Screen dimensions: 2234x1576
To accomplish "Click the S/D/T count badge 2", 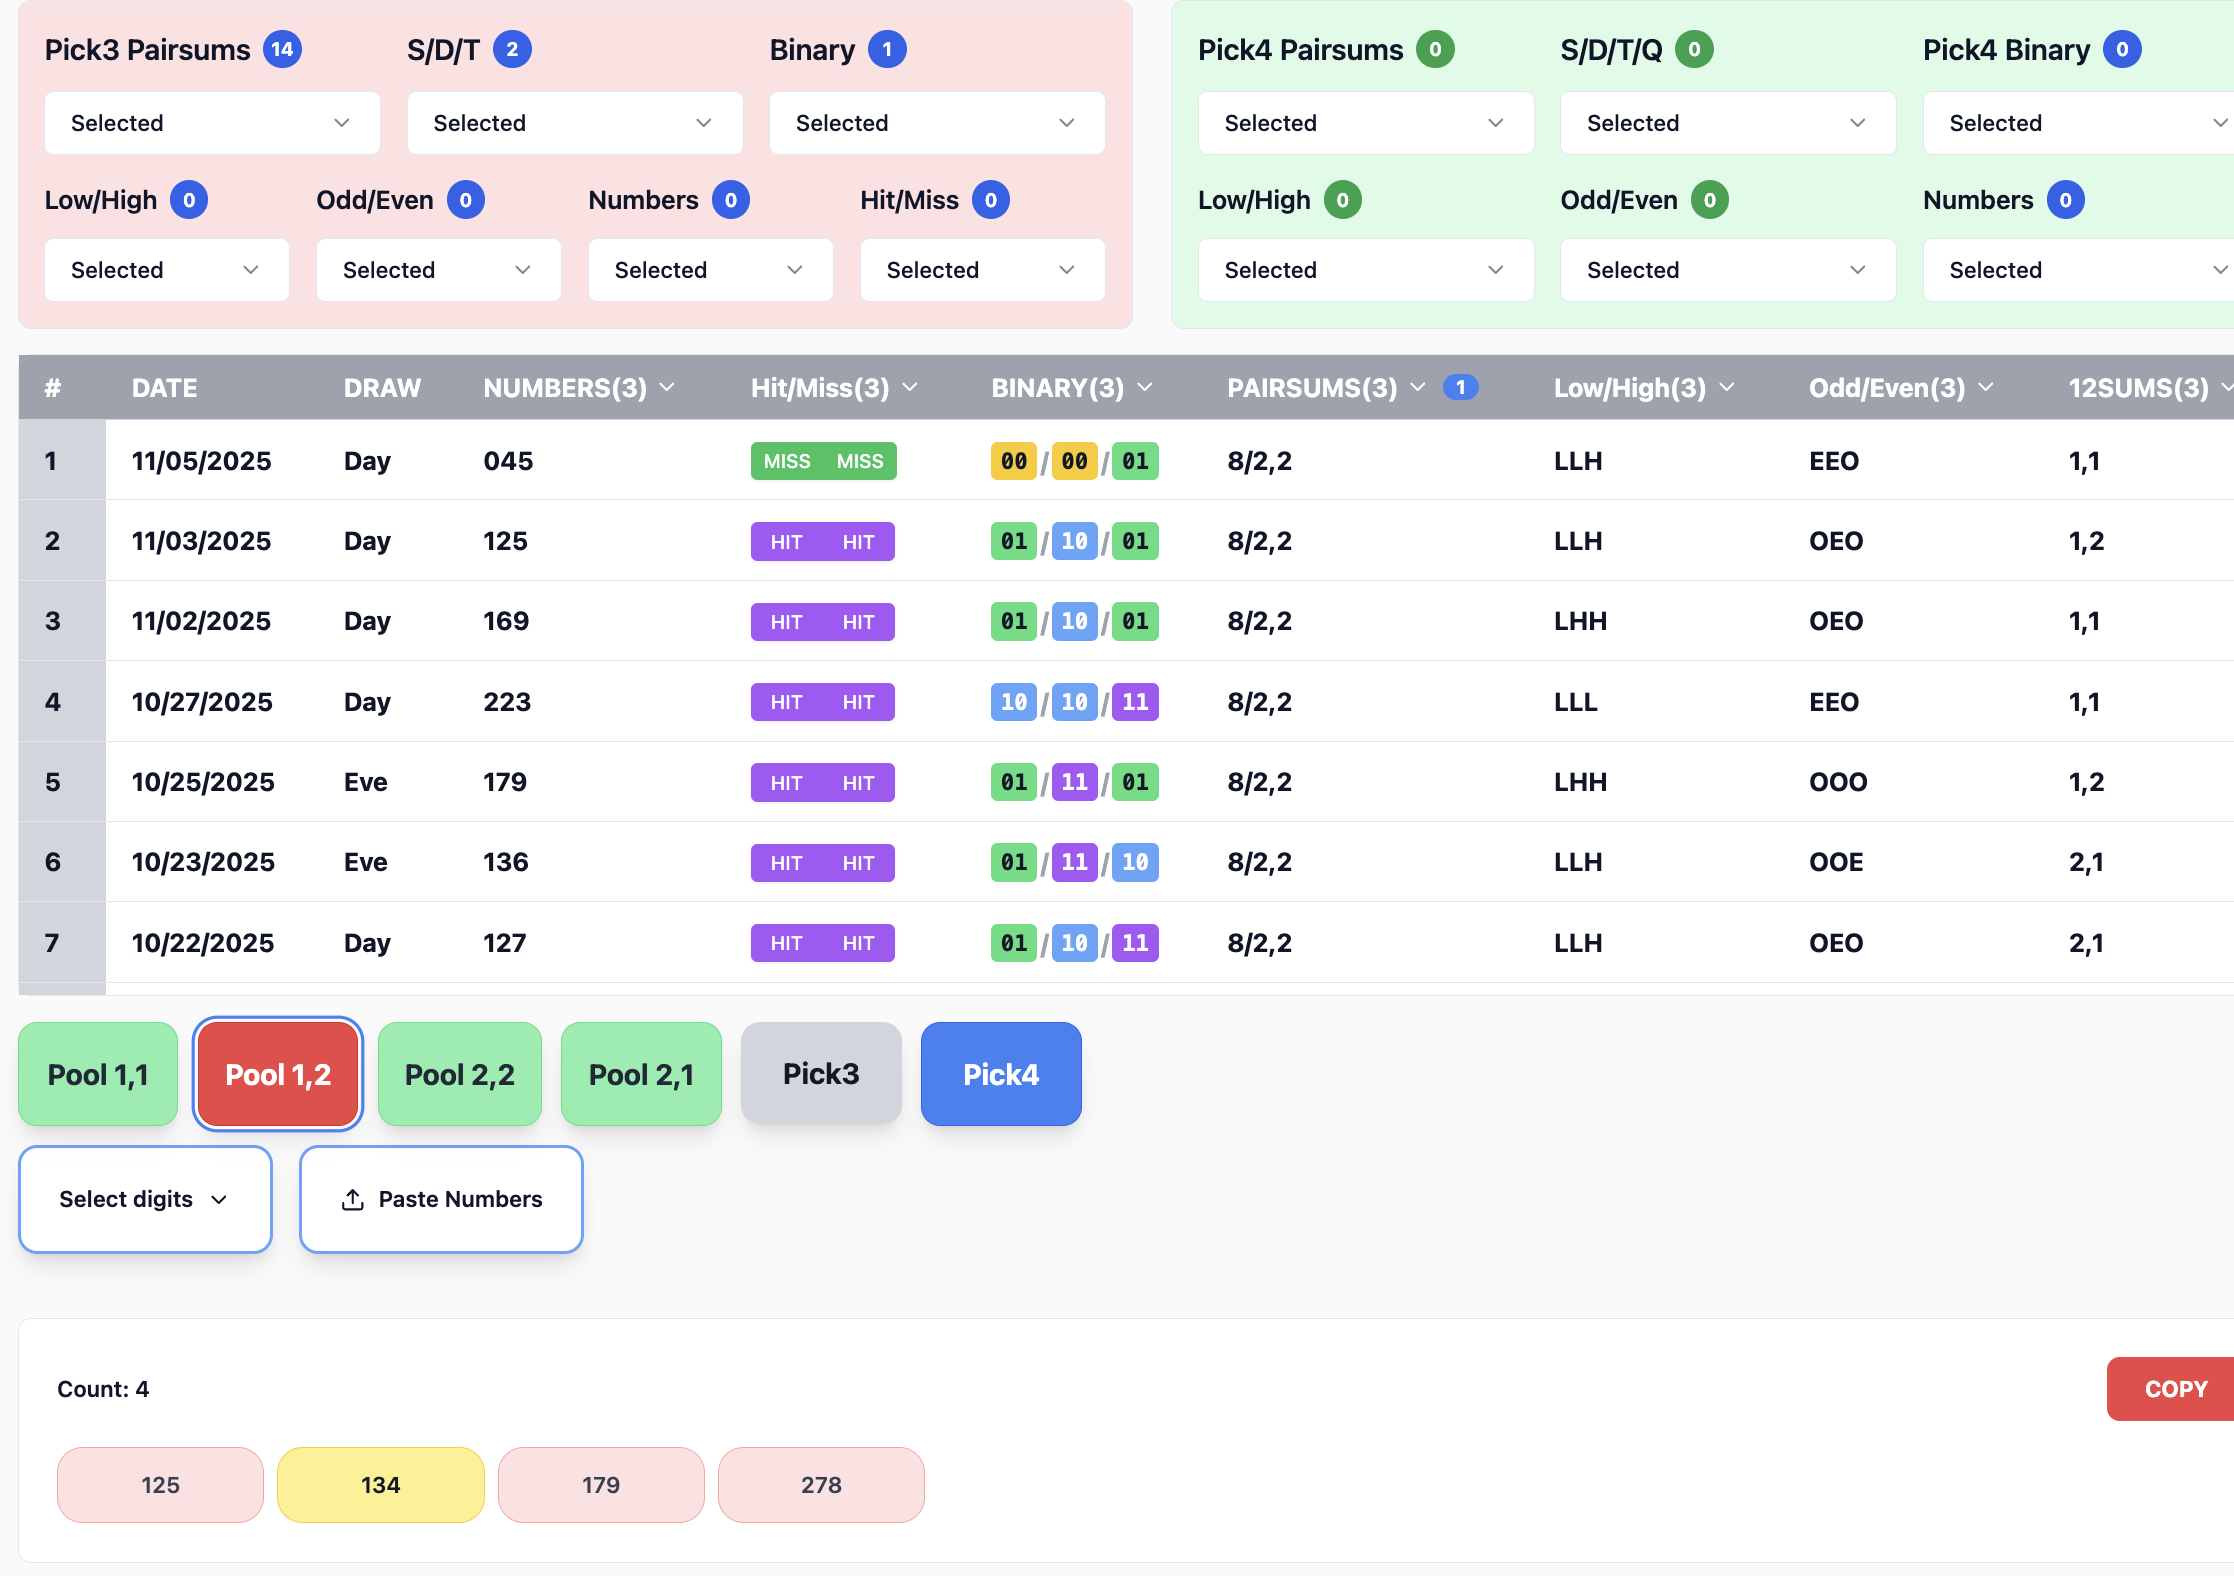I will click(x=512, y=49).
